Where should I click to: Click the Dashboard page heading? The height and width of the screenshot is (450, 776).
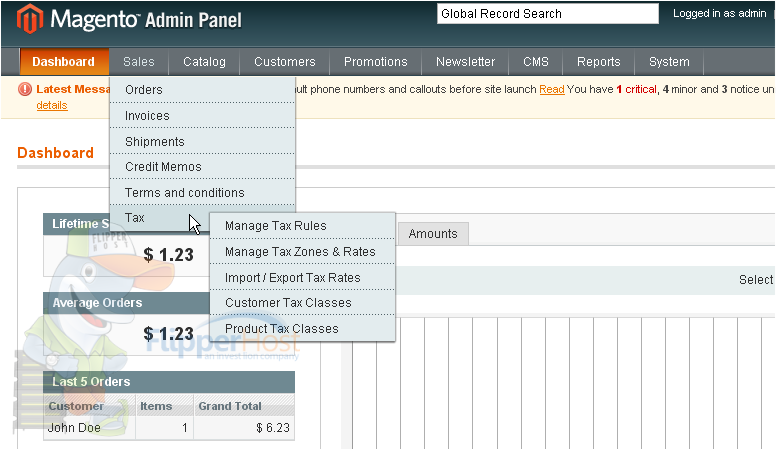[55, 153]
